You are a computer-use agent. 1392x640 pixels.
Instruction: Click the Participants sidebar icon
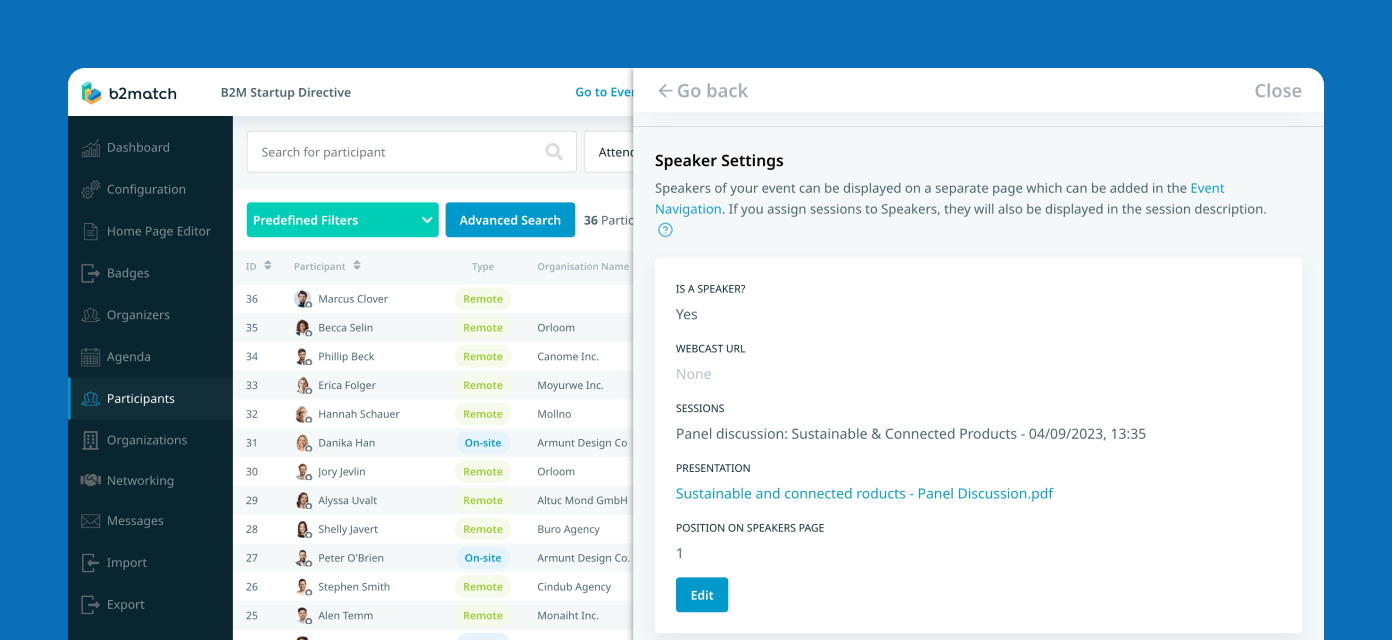click(x=90, y=399)
